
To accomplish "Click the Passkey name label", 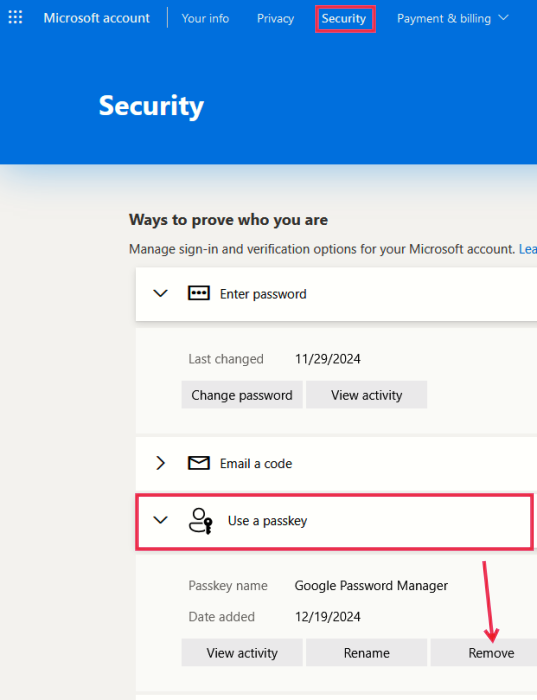I will 228,585.
